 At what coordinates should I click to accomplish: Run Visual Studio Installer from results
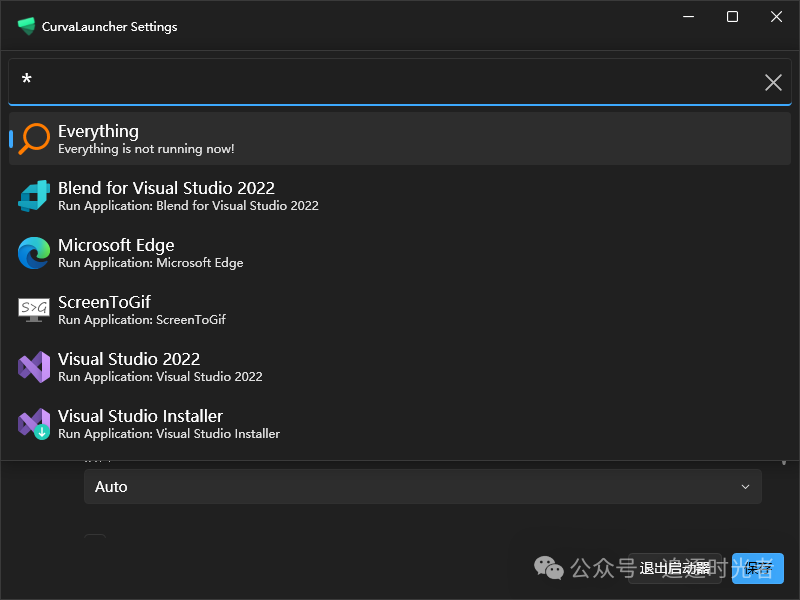(400, 424)
